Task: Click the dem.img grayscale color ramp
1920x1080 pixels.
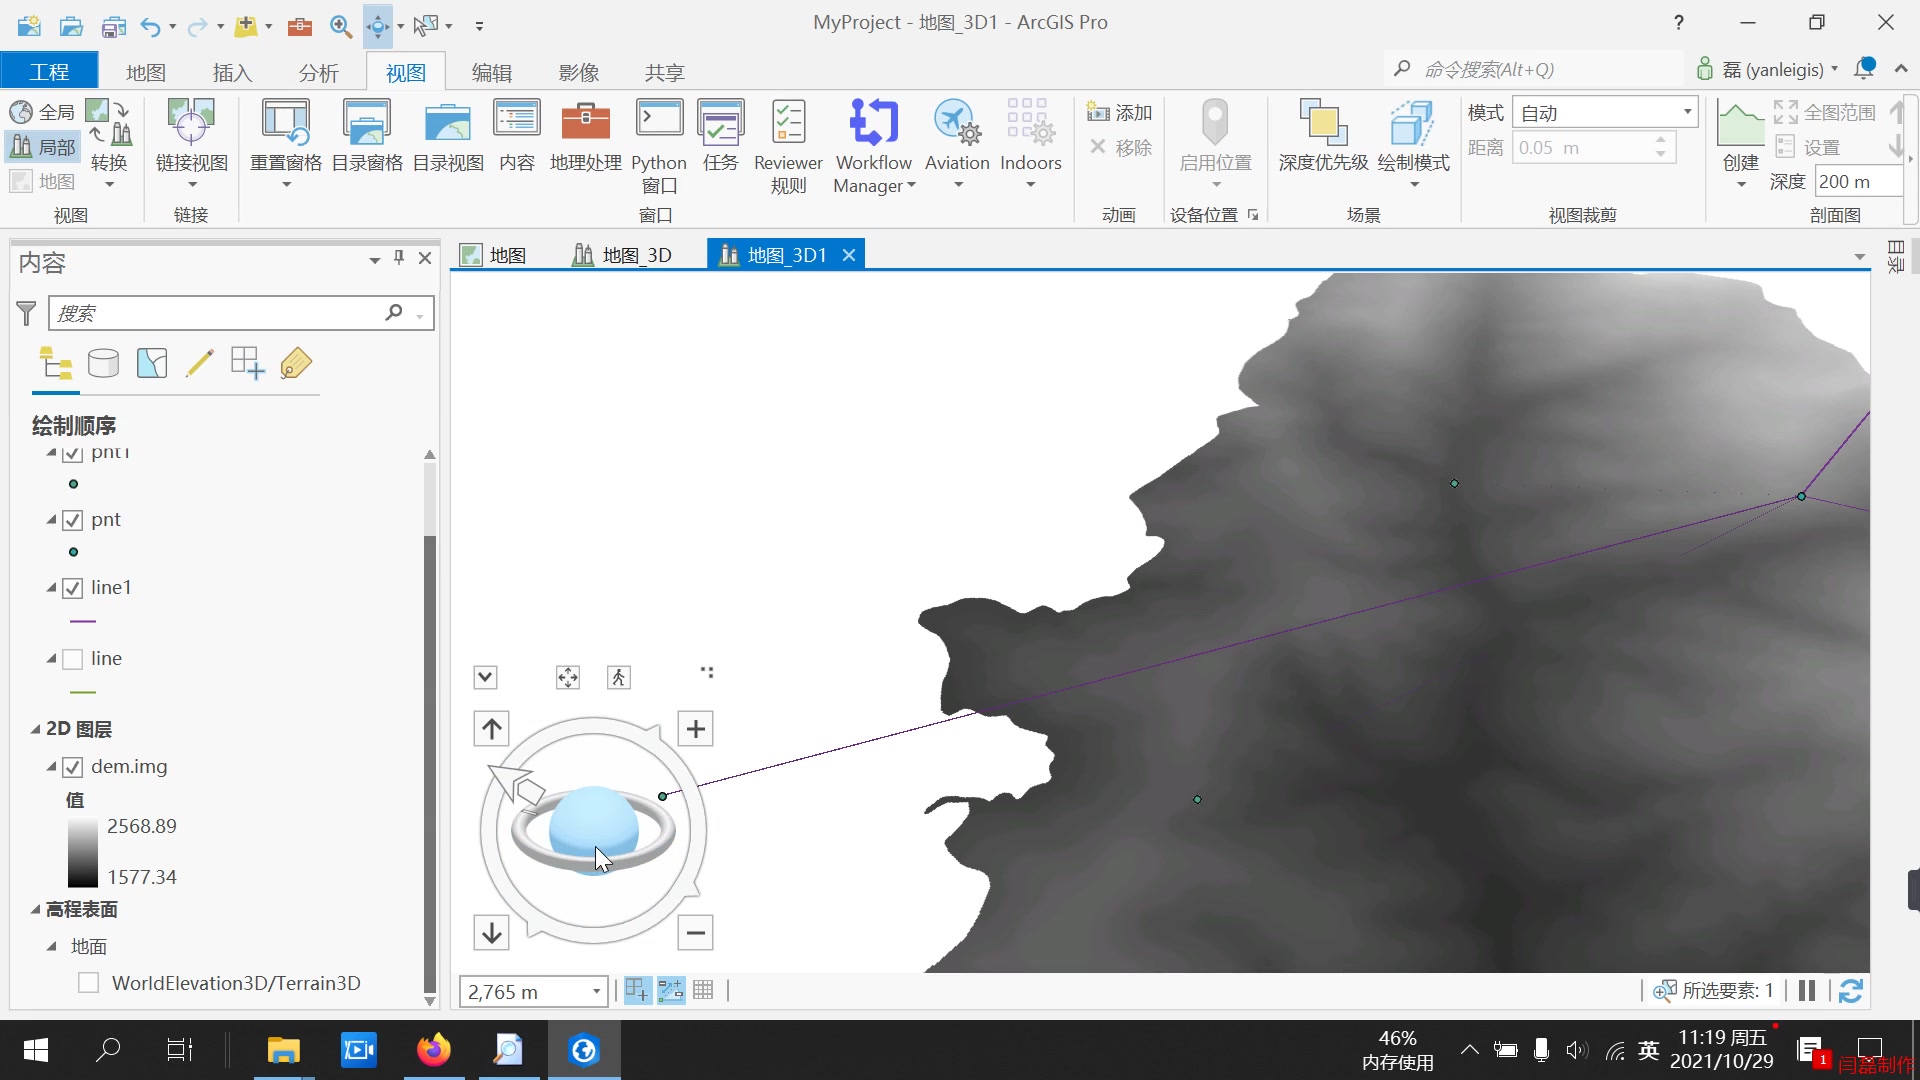Action: pos(82,851)
